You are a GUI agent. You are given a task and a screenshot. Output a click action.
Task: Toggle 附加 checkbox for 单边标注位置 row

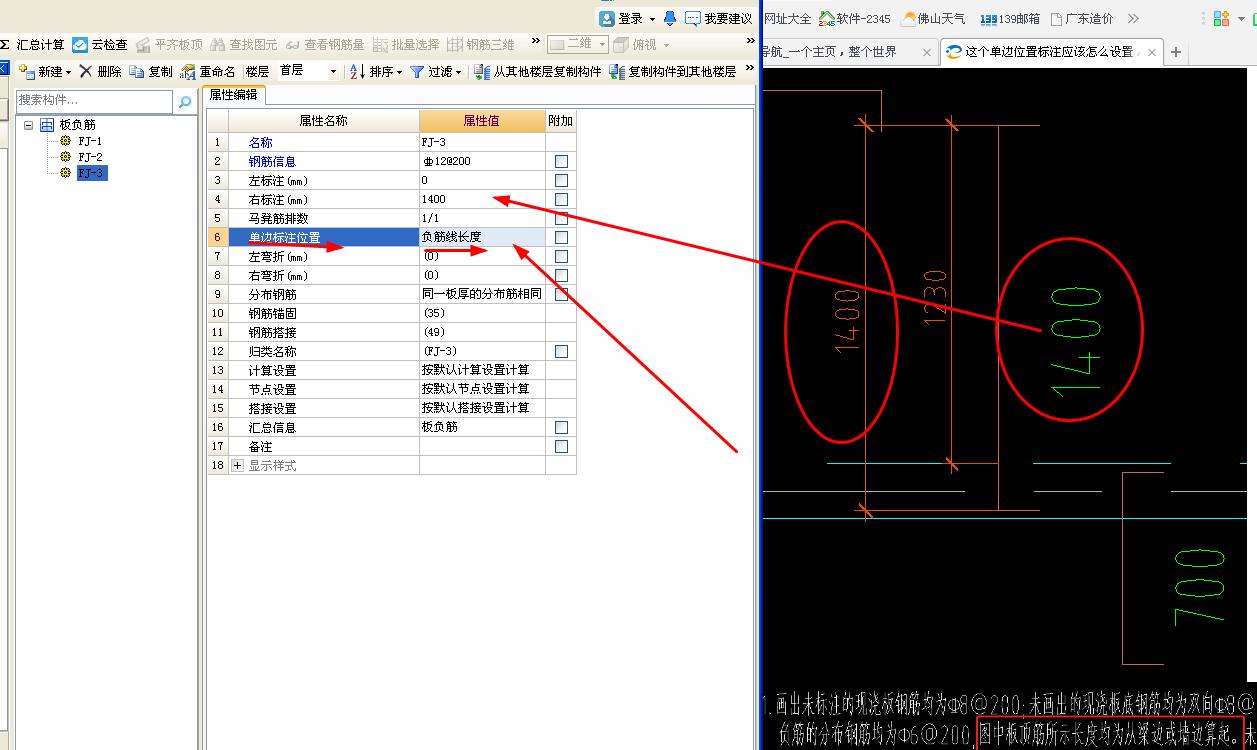(561, 237)
